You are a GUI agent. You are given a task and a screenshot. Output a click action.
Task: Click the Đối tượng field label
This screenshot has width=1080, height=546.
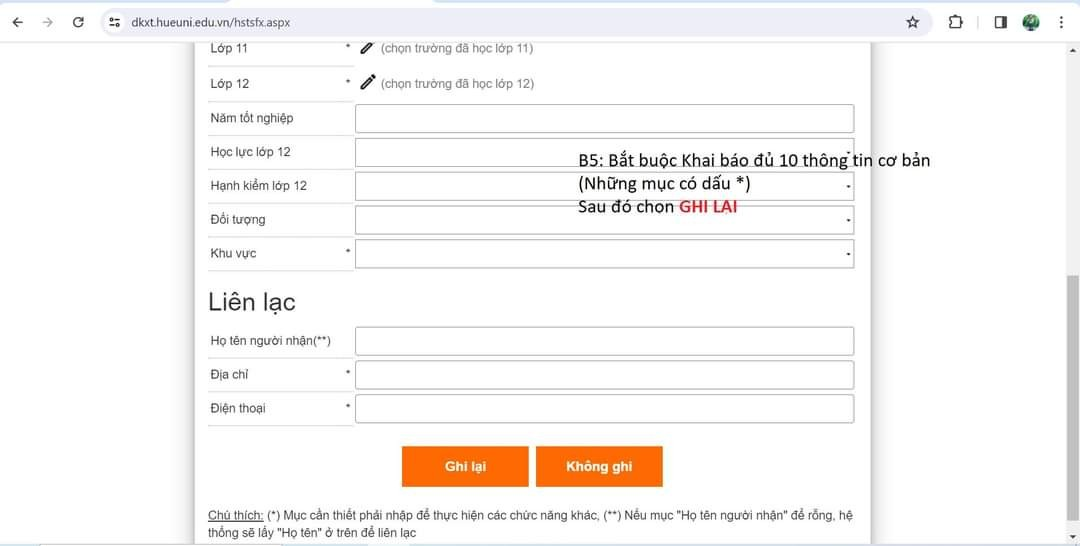[238, 219]
